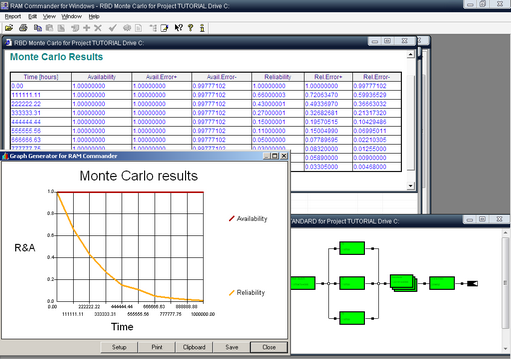Click Availability legend entry in graph
This screenshot has width=511, height=360.
[x=248, y=219]
